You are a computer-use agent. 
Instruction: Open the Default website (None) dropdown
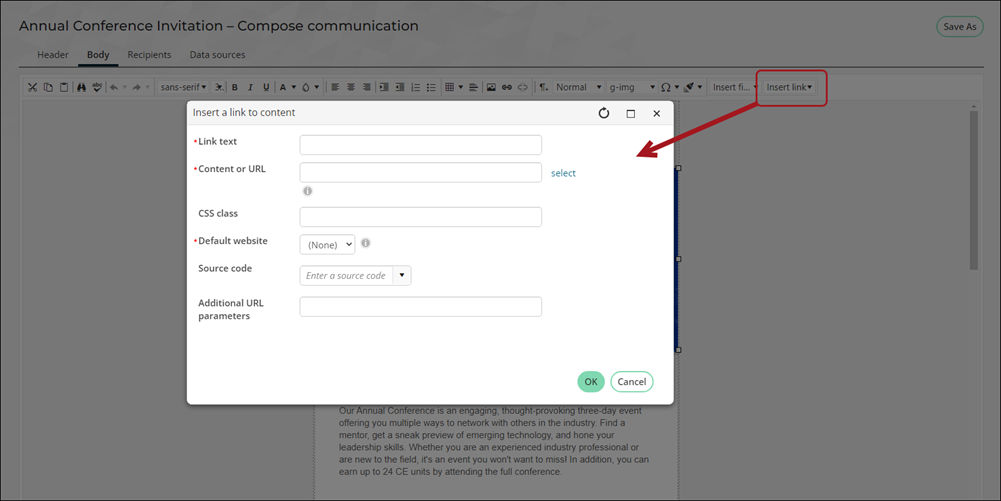327,244
